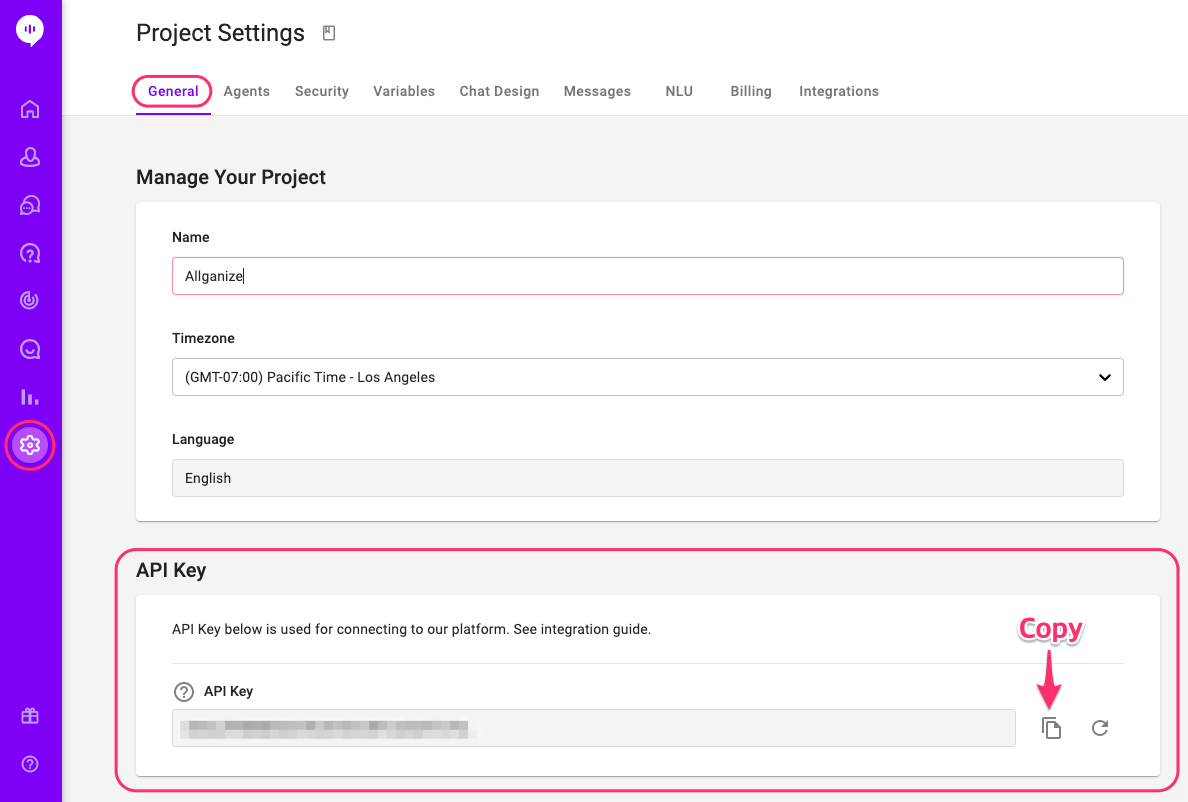Image resolution: width=1188 pixels, height=802 pixels.
Task: Open the contacts person icon in the sidebar
Action: point(30,157)
